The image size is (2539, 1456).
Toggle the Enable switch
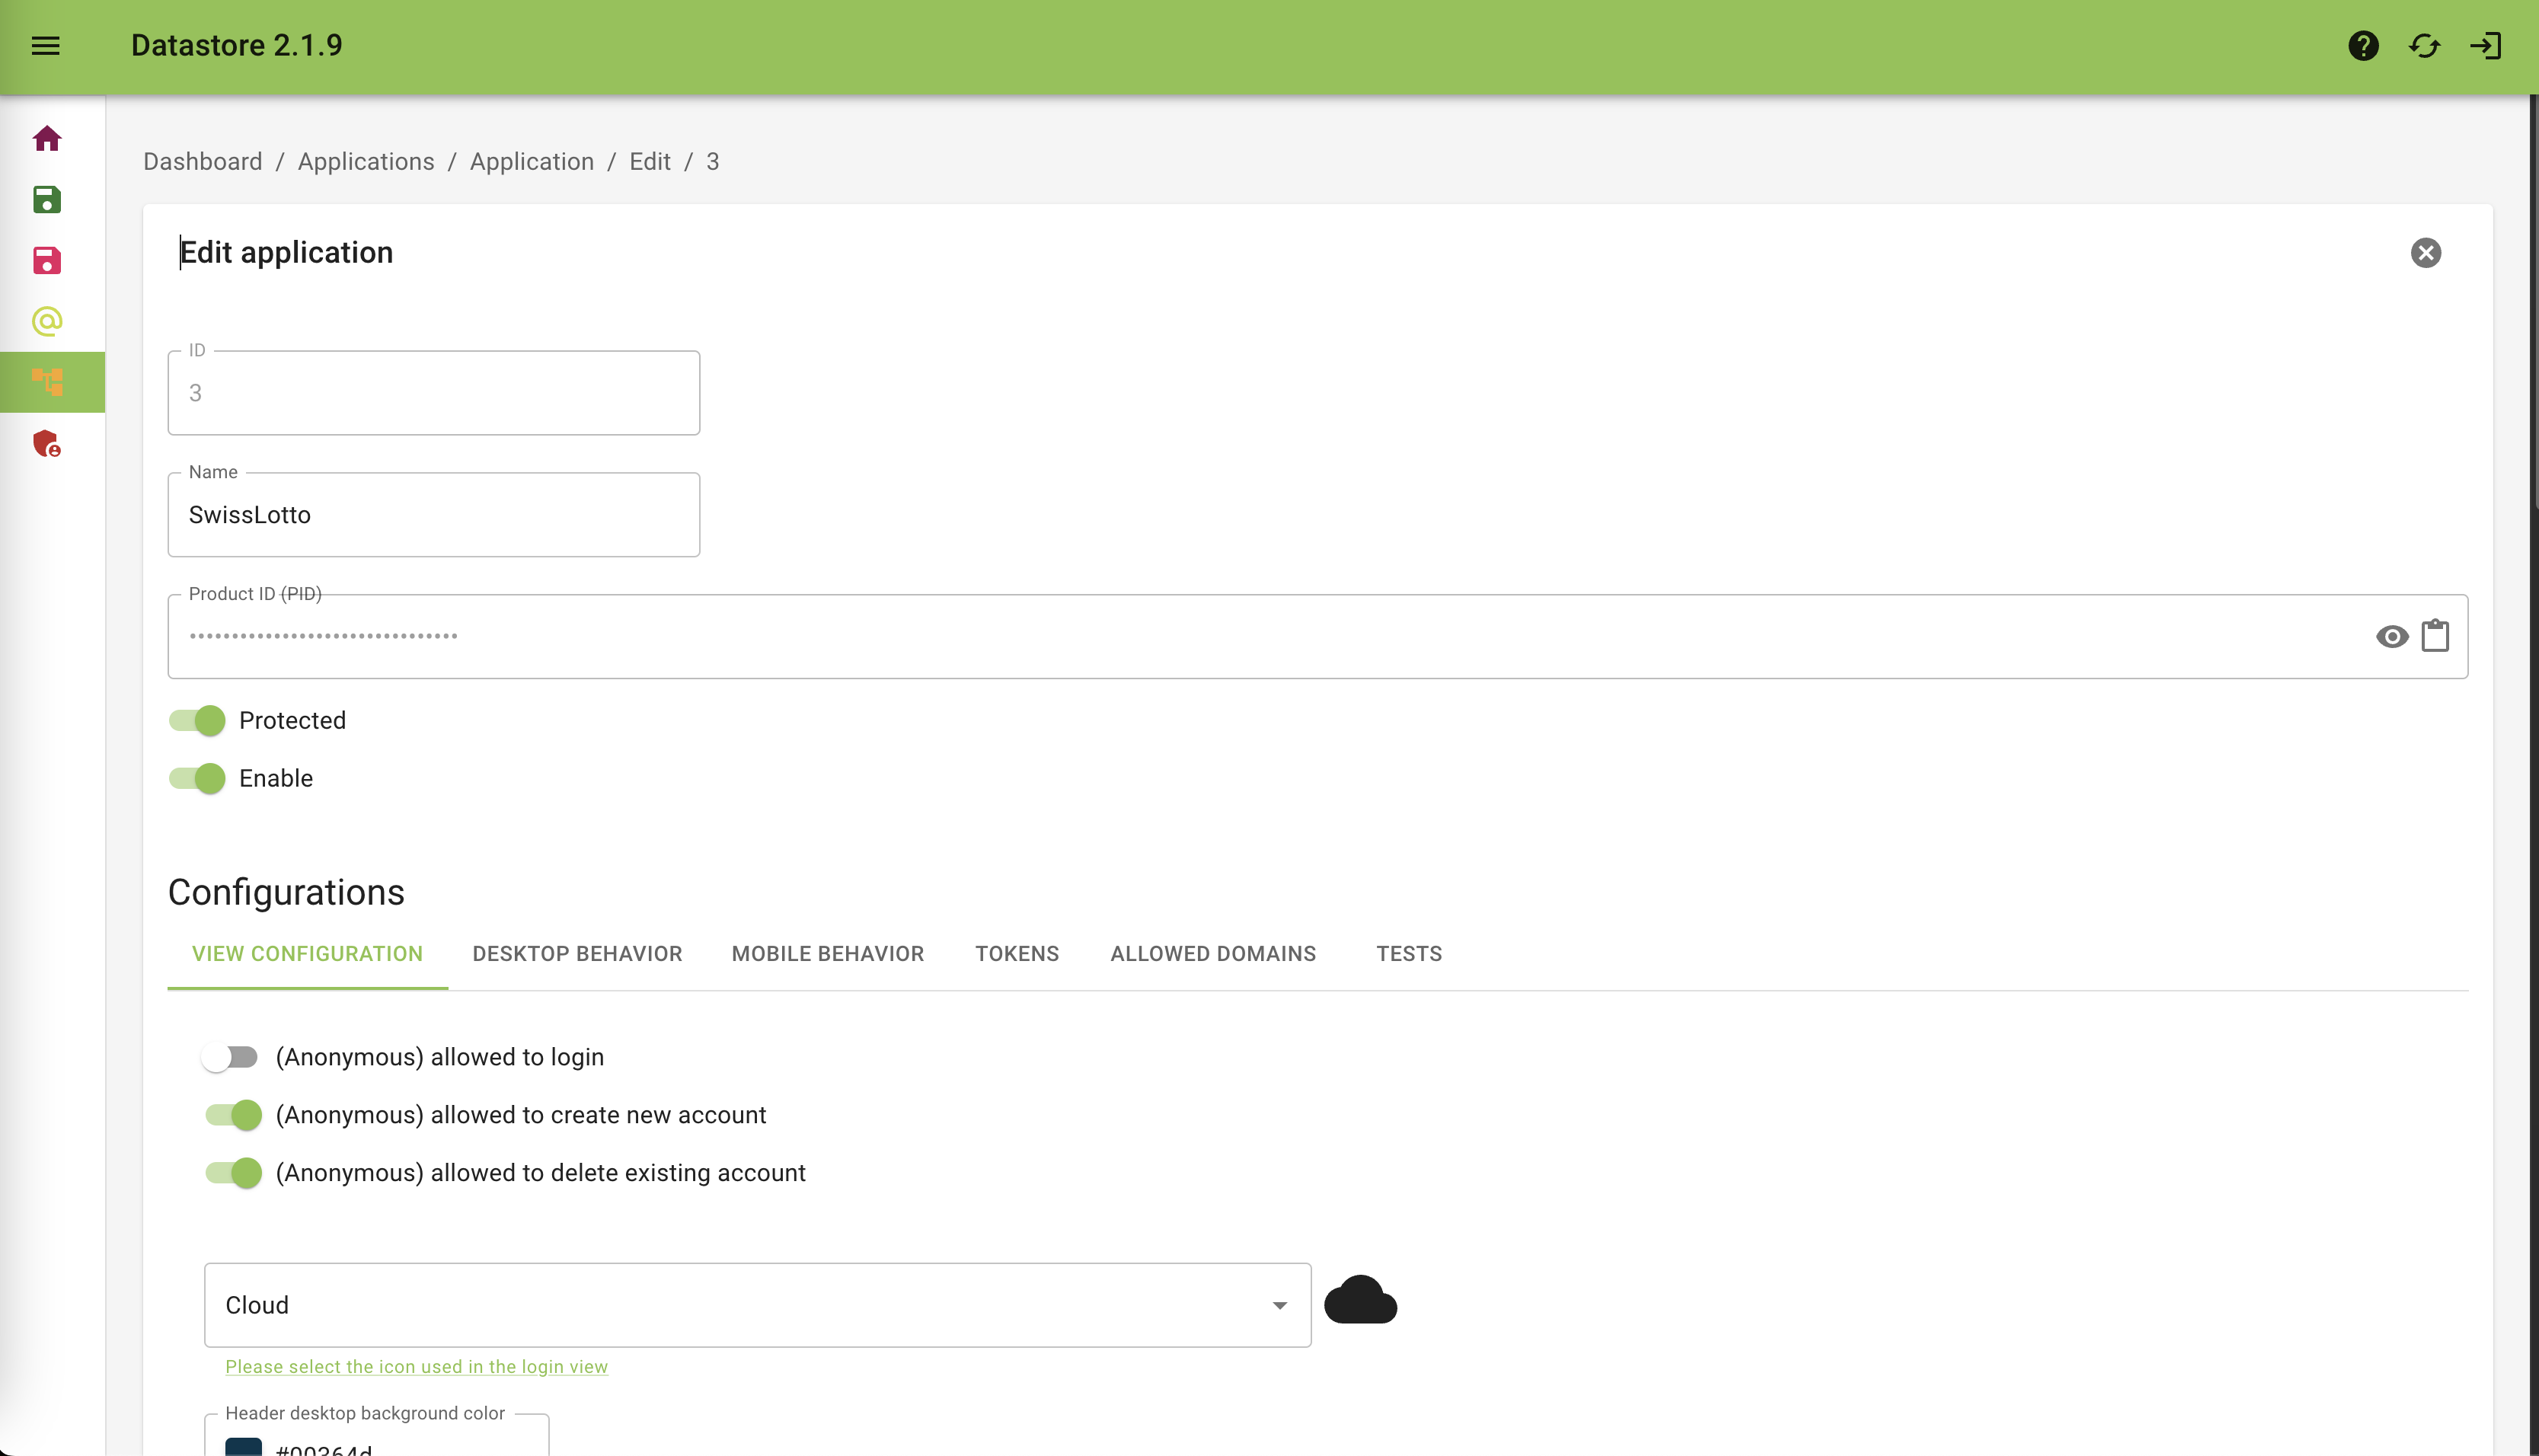pyautogui.click(x=198, y=778)
